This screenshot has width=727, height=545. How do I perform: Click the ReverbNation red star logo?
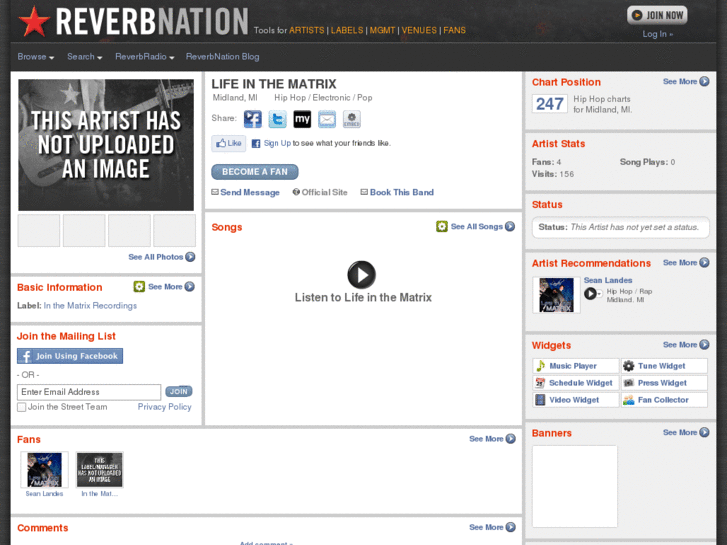pyautogui.click(x=34, y=22)
